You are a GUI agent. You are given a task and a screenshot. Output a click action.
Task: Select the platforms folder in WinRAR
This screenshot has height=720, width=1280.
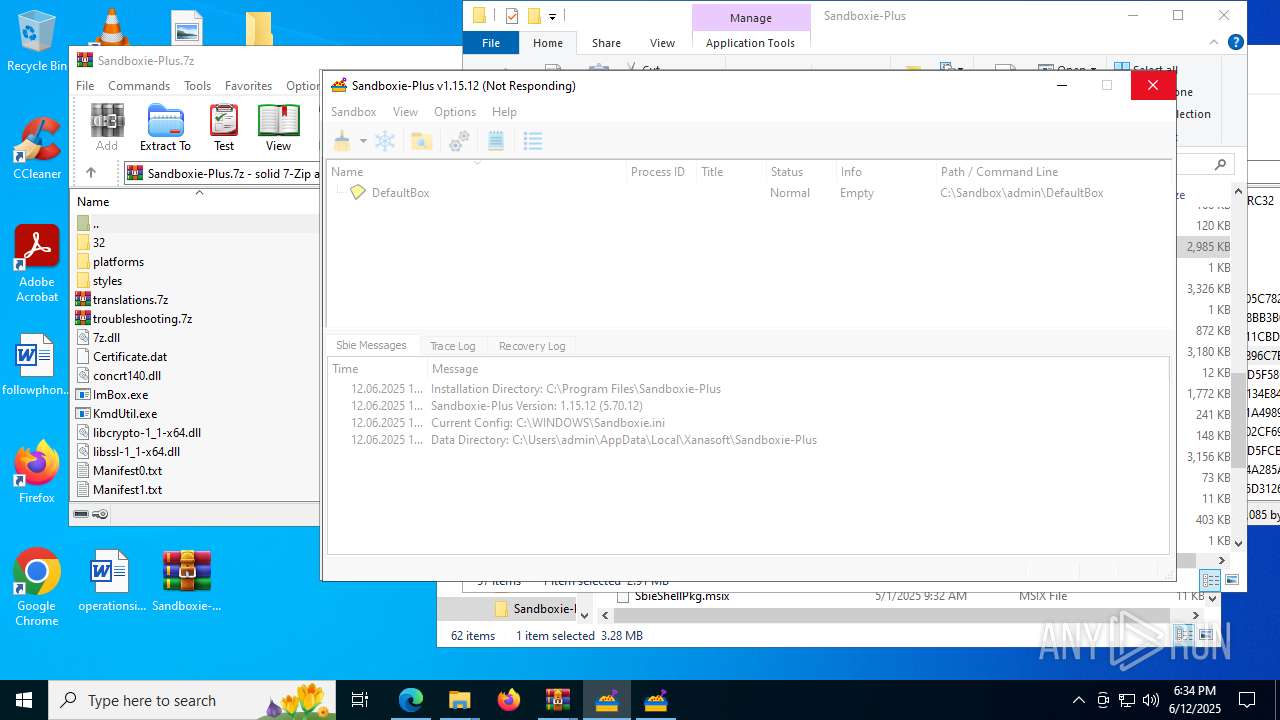pos(118,262)
